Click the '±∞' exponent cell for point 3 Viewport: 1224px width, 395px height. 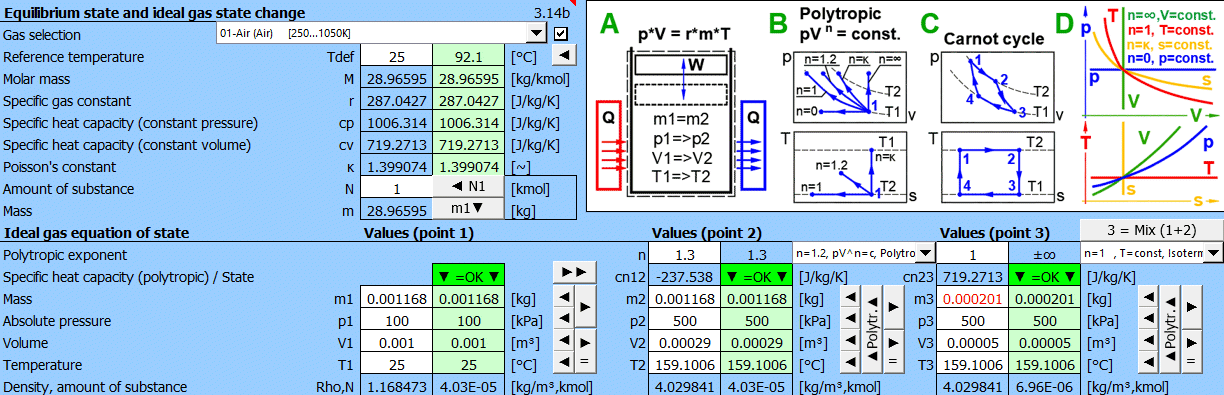[x=1044, y=254]
